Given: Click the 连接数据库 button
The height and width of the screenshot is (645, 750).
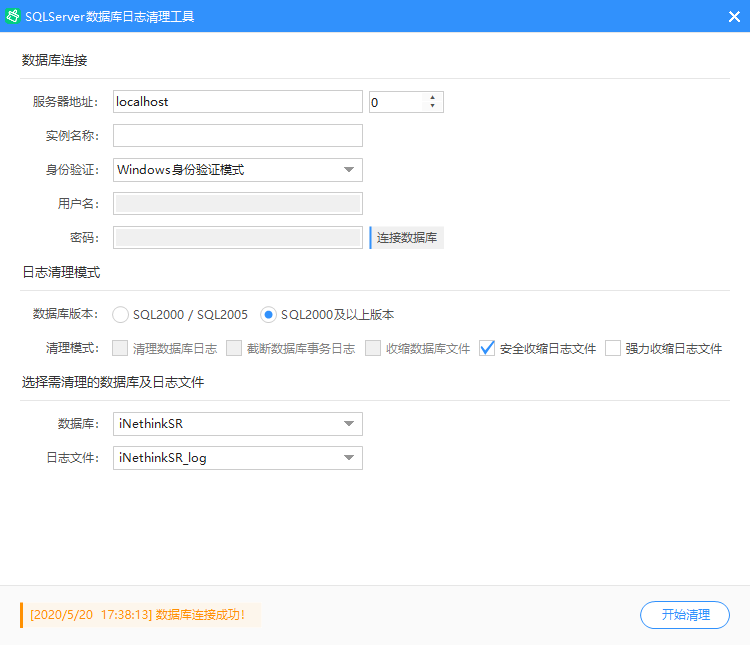Looking at the screenshot, I should pyautogui.click(x=407, y=238).
